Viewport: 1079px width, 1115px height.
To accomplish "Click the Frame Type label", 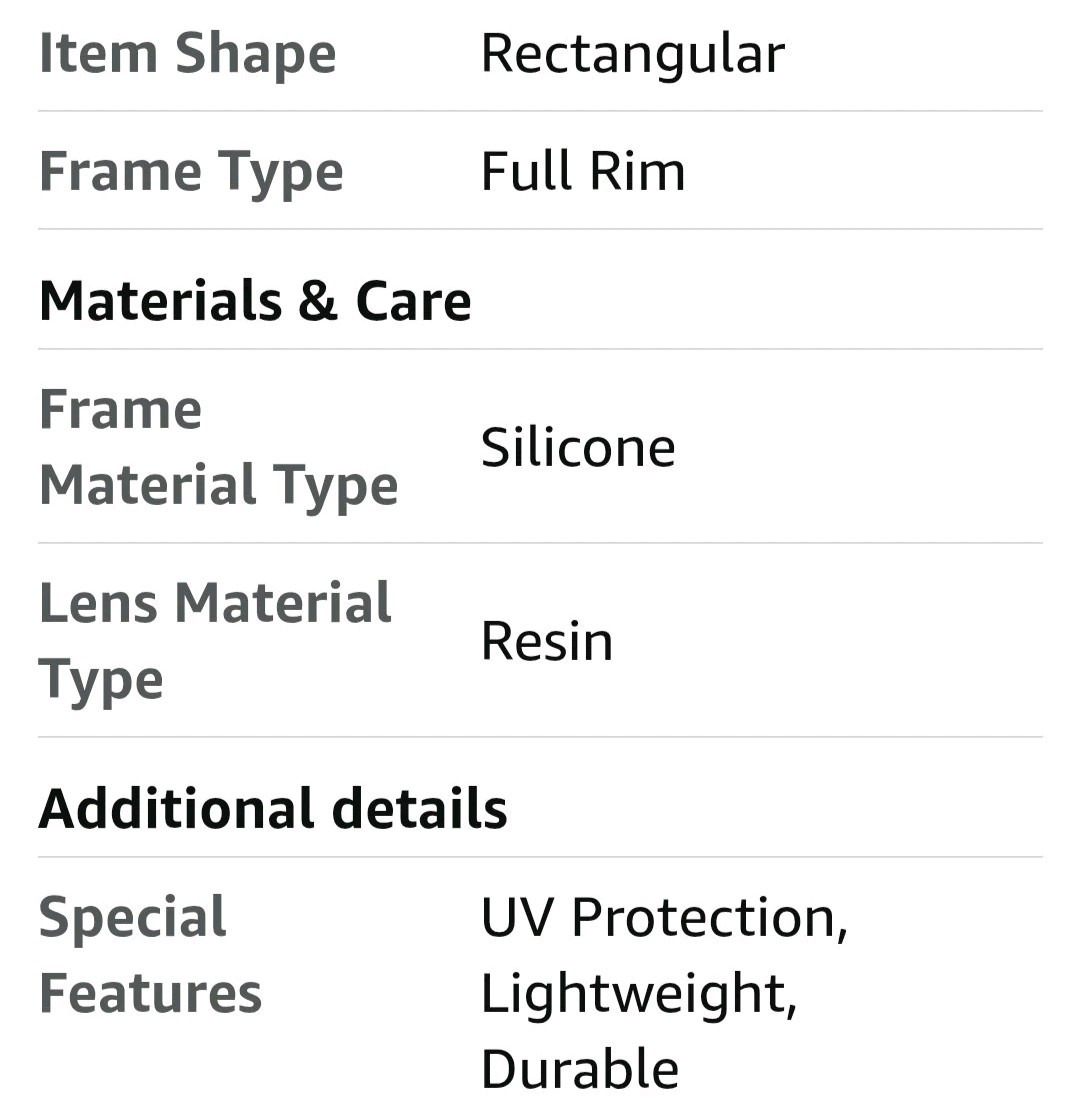I will (191, 171).
